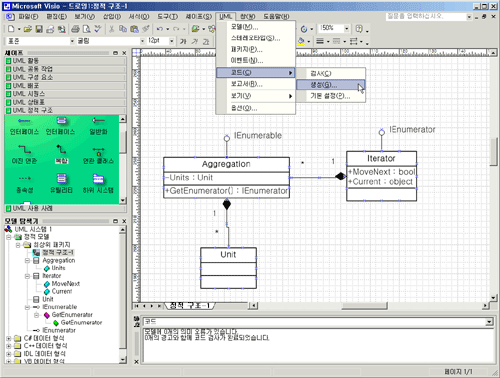The height and width of the screenshot is (378, 500).
Task: Select the 하위 시스템 shape in stencil
Action: [x=98, y=184]
